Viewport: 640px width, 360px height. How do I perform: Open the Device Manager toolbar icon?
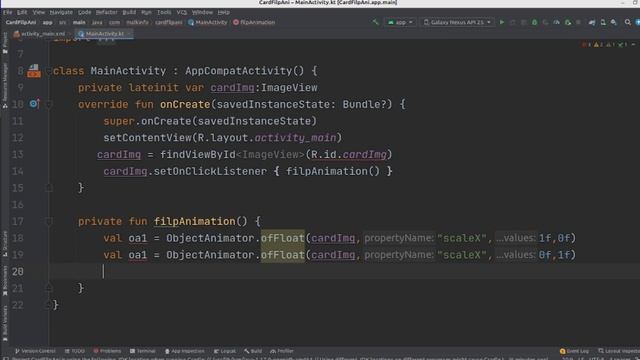pyautogui.click(x=603, y=22)
